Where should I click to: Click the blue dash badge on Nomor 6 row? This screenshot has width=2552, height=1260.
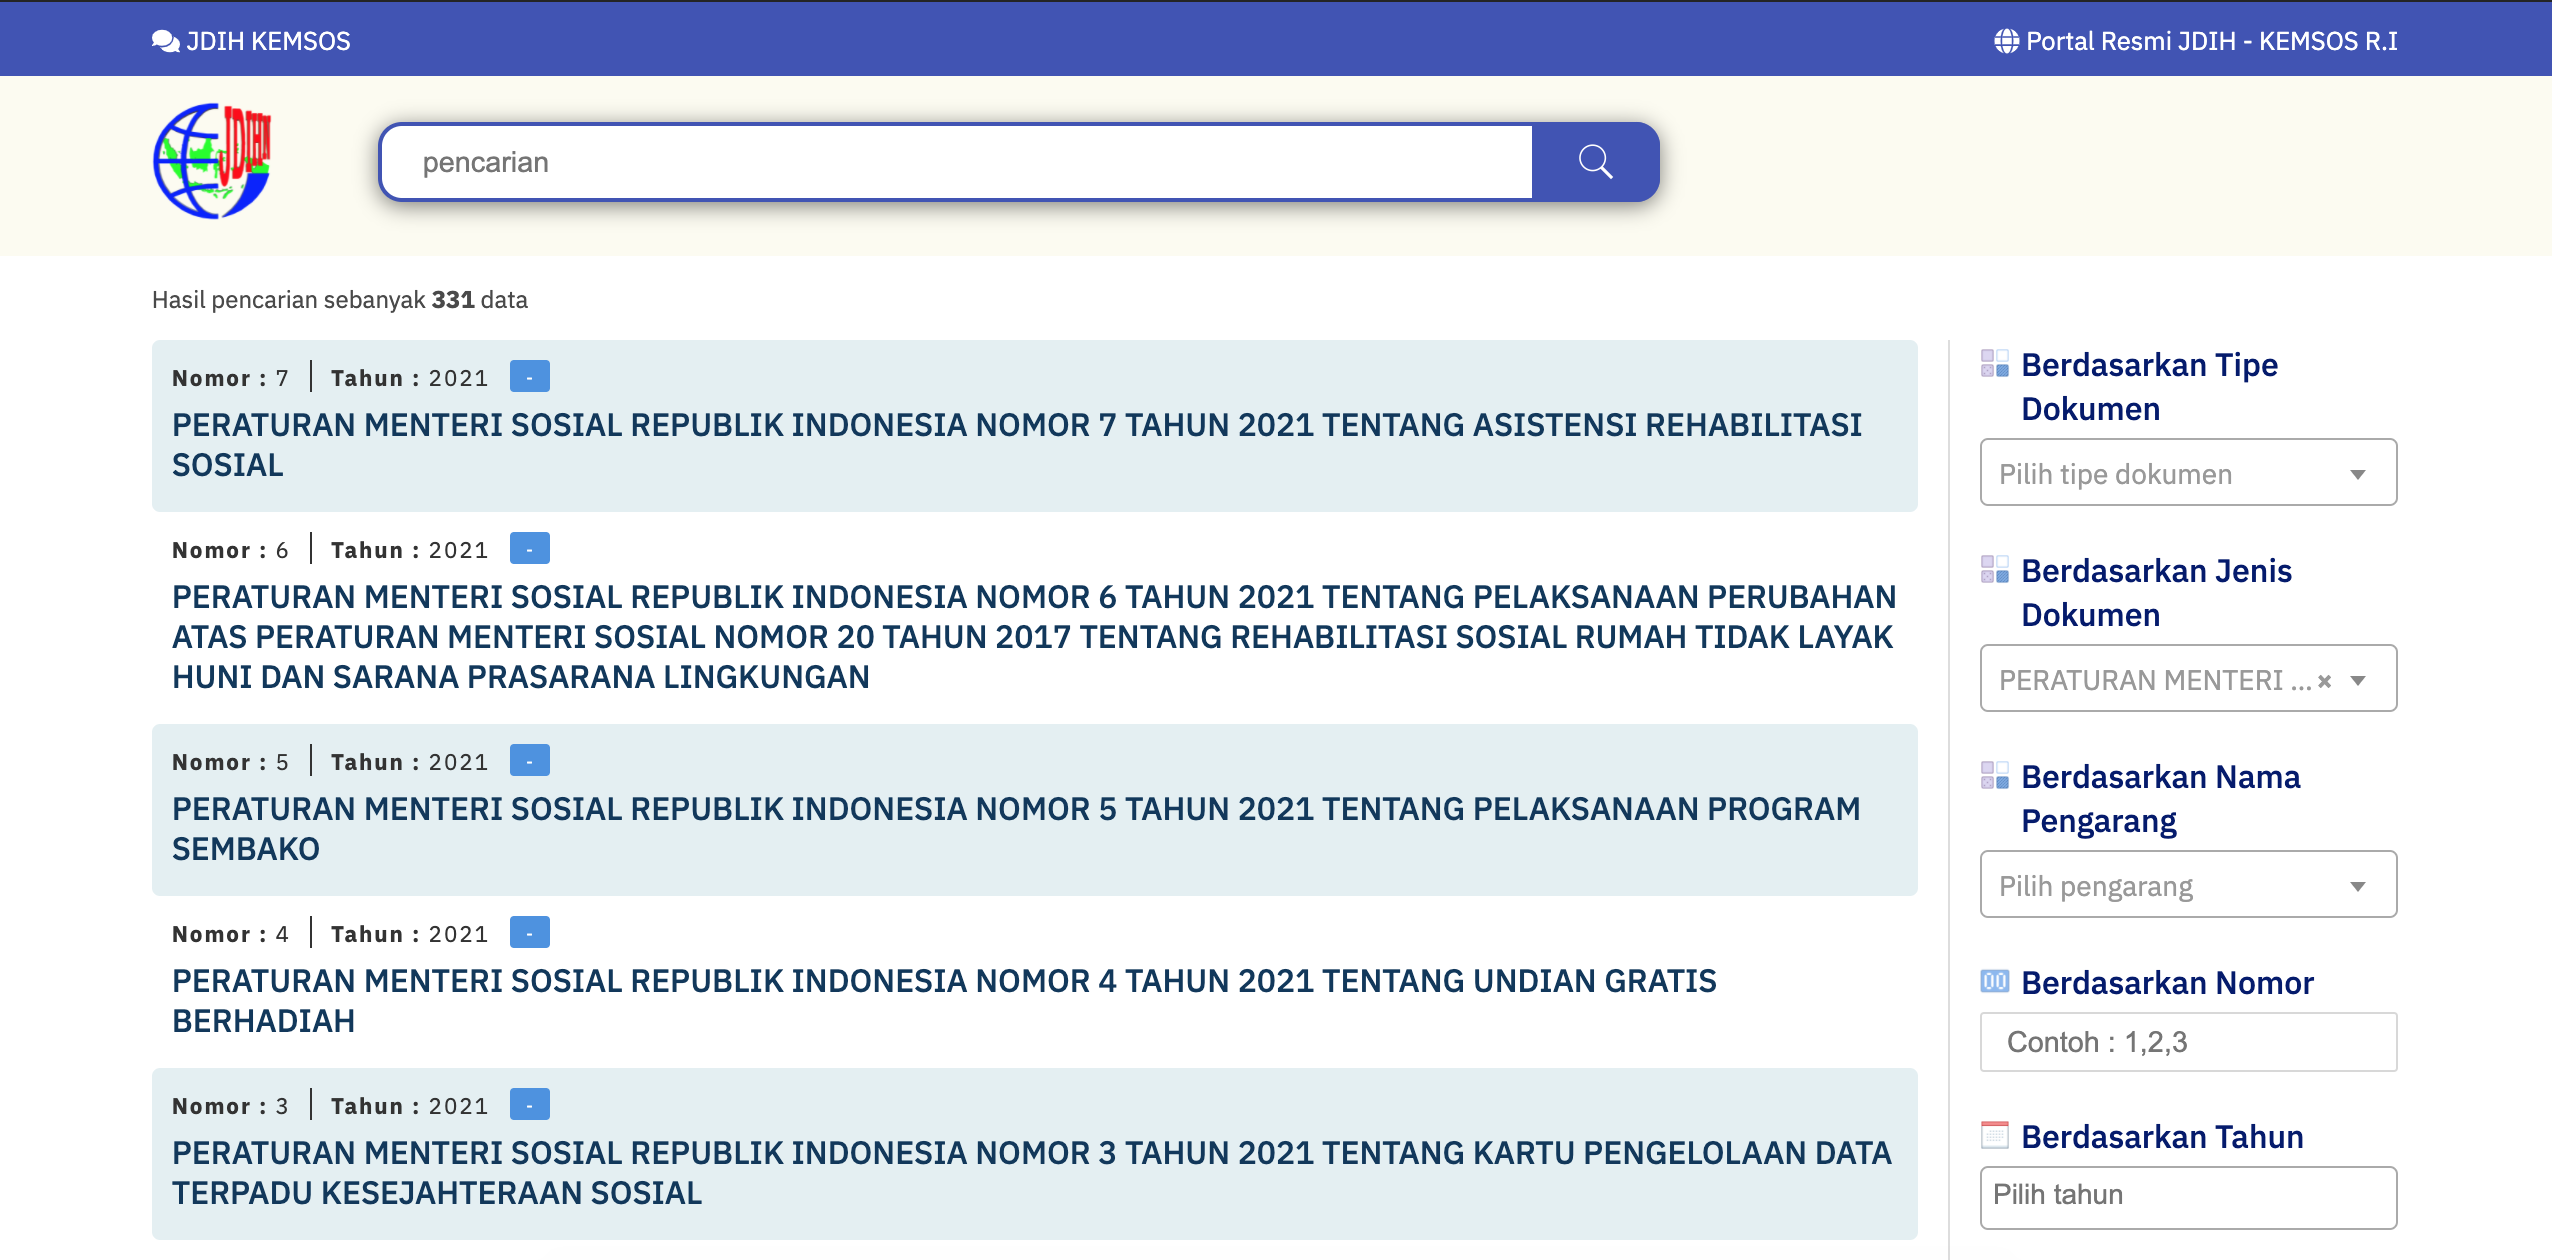point(530,549)
